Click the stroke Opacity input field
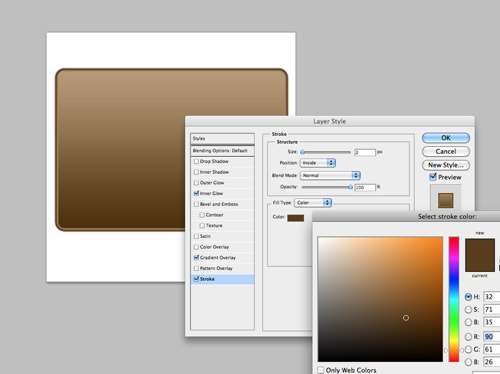The image size is (500, 374). (365, 188)
